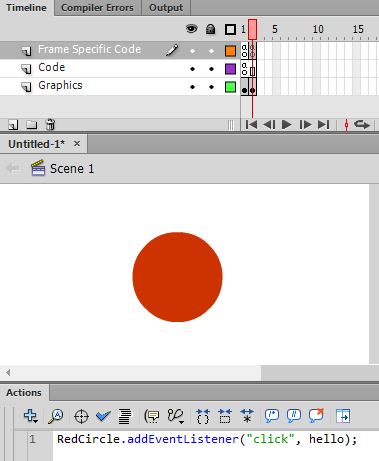
Task: Click the red circle on the stage
Action: point(177,277)
